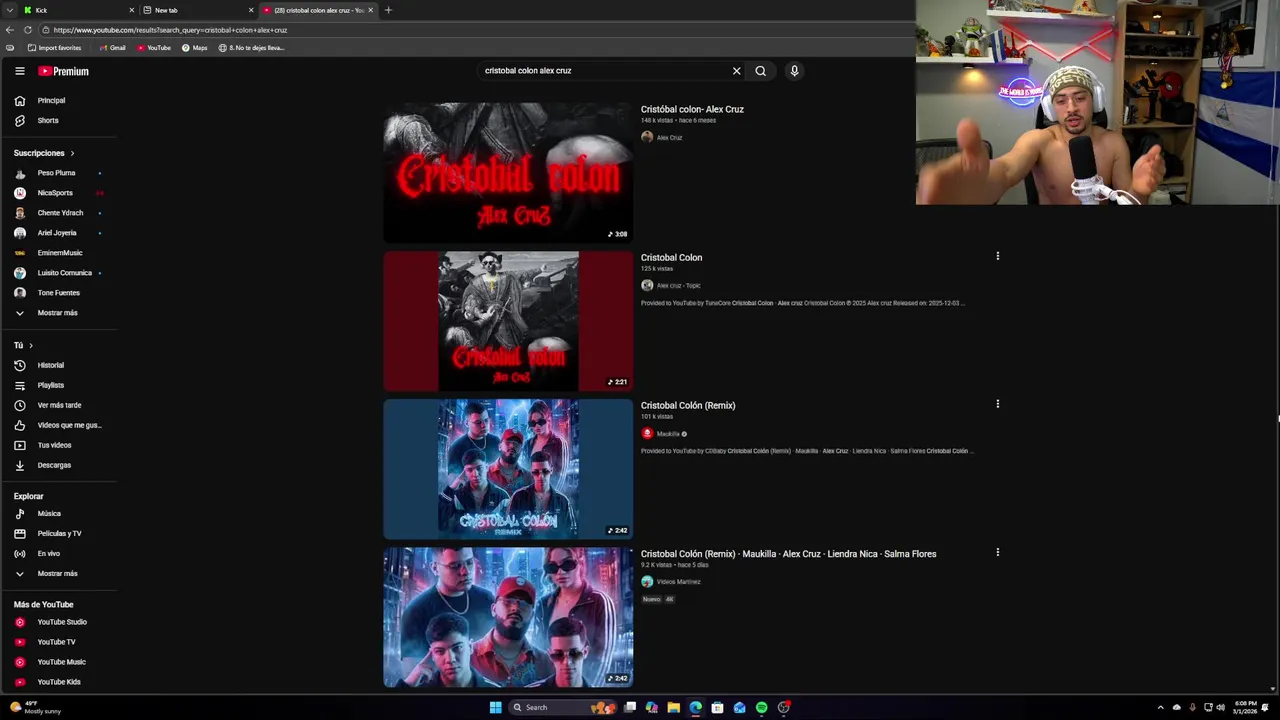Expand the Tú section arrow

[x=31, y=345]
